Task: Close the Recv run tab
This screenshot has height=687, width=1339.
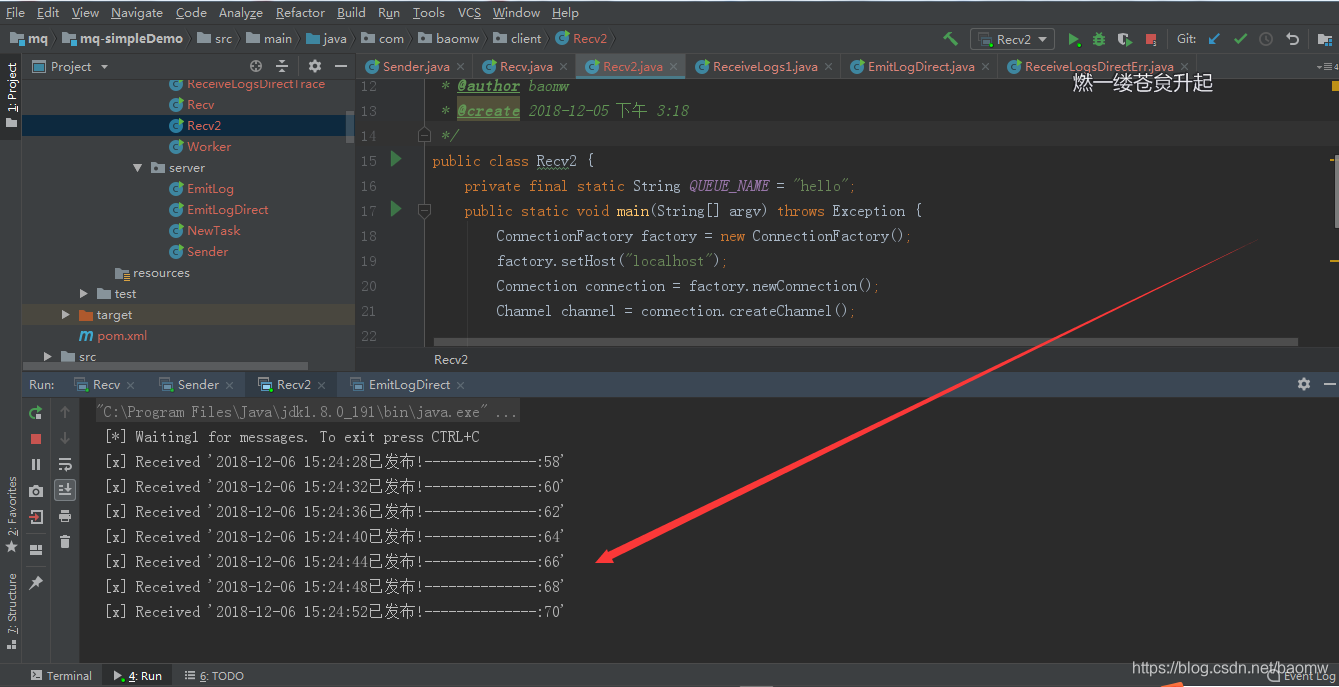Action: [130, 385]
